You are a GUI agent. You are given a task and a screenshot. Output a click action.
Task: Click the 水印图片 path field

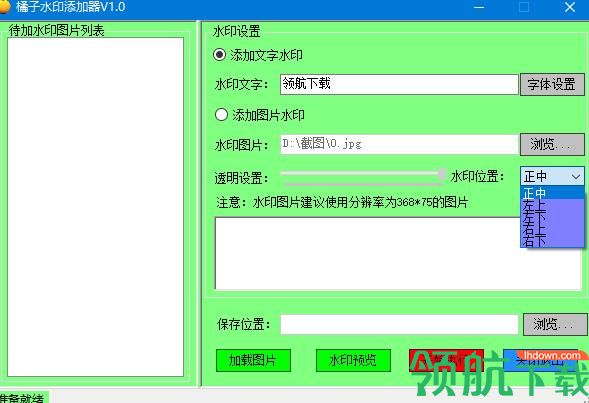399,144
